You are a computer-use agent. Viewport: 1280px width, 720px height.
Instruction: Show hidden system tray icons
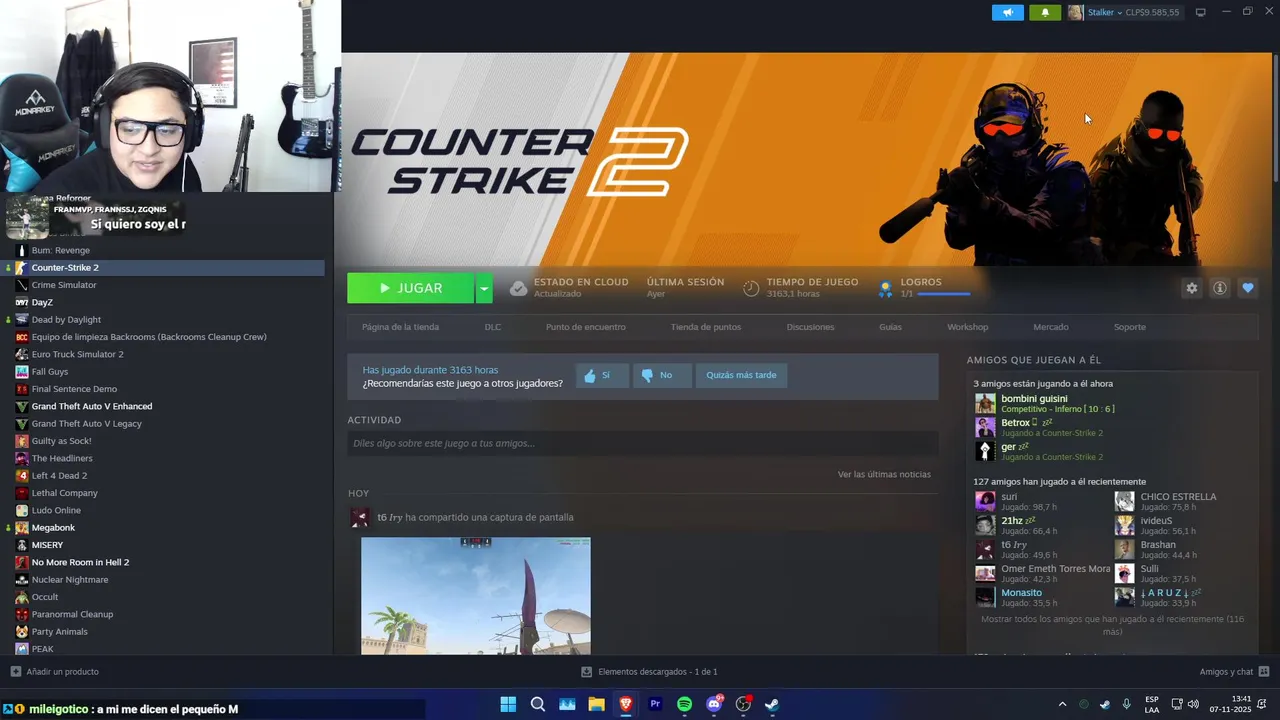pos(1062,704)
